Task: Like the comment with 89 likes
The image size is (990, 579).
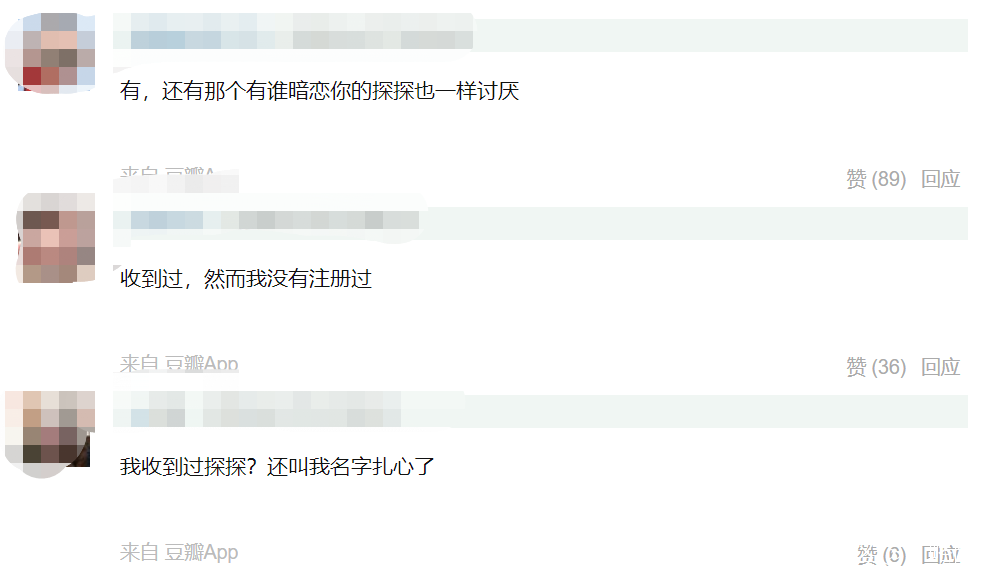Action: tap(876, 179)
